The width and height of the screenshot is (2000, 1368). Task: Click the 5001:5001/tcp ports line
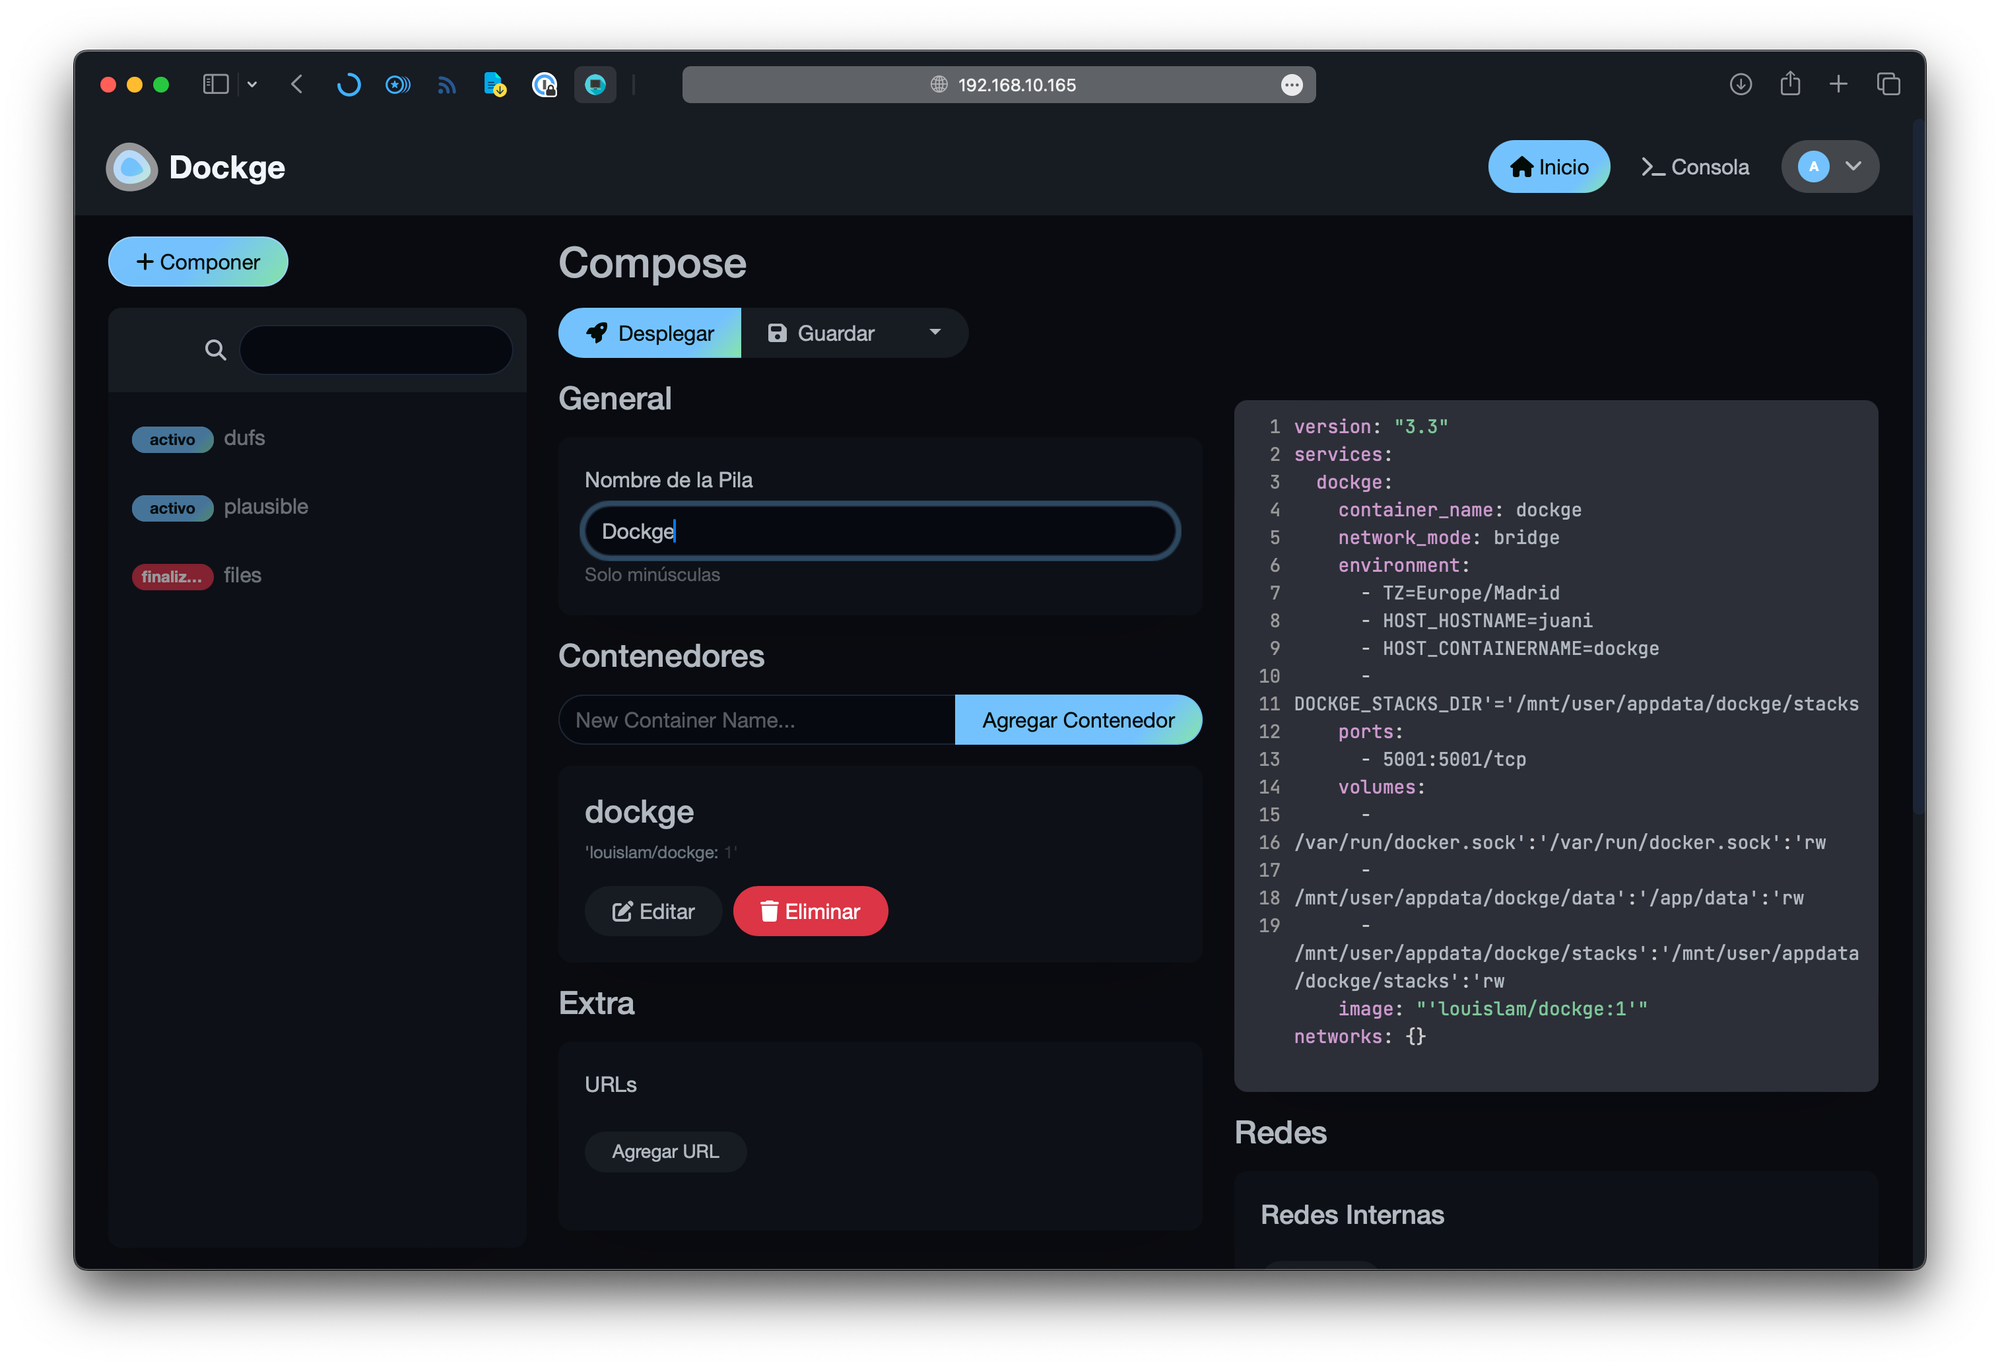click(x=1443, y=759)
